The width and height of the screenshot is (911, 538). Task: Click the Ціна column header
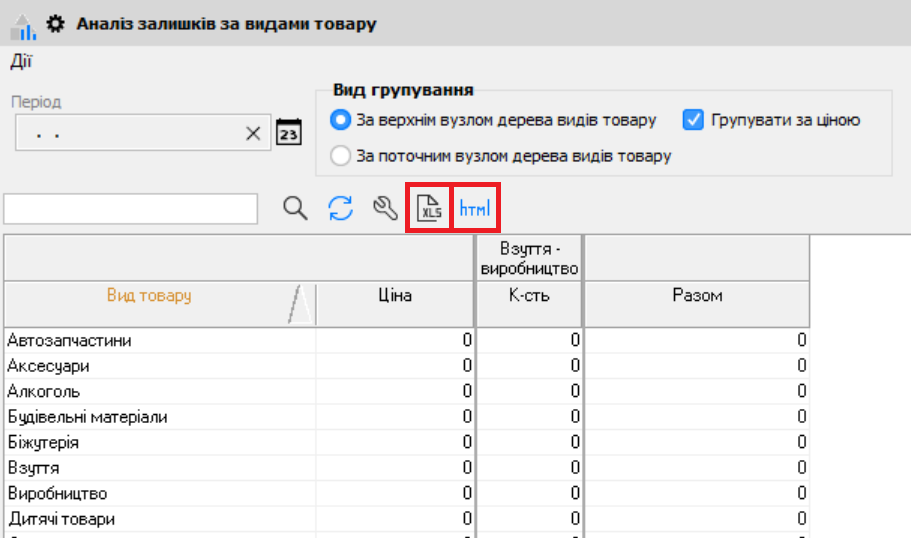395,304
